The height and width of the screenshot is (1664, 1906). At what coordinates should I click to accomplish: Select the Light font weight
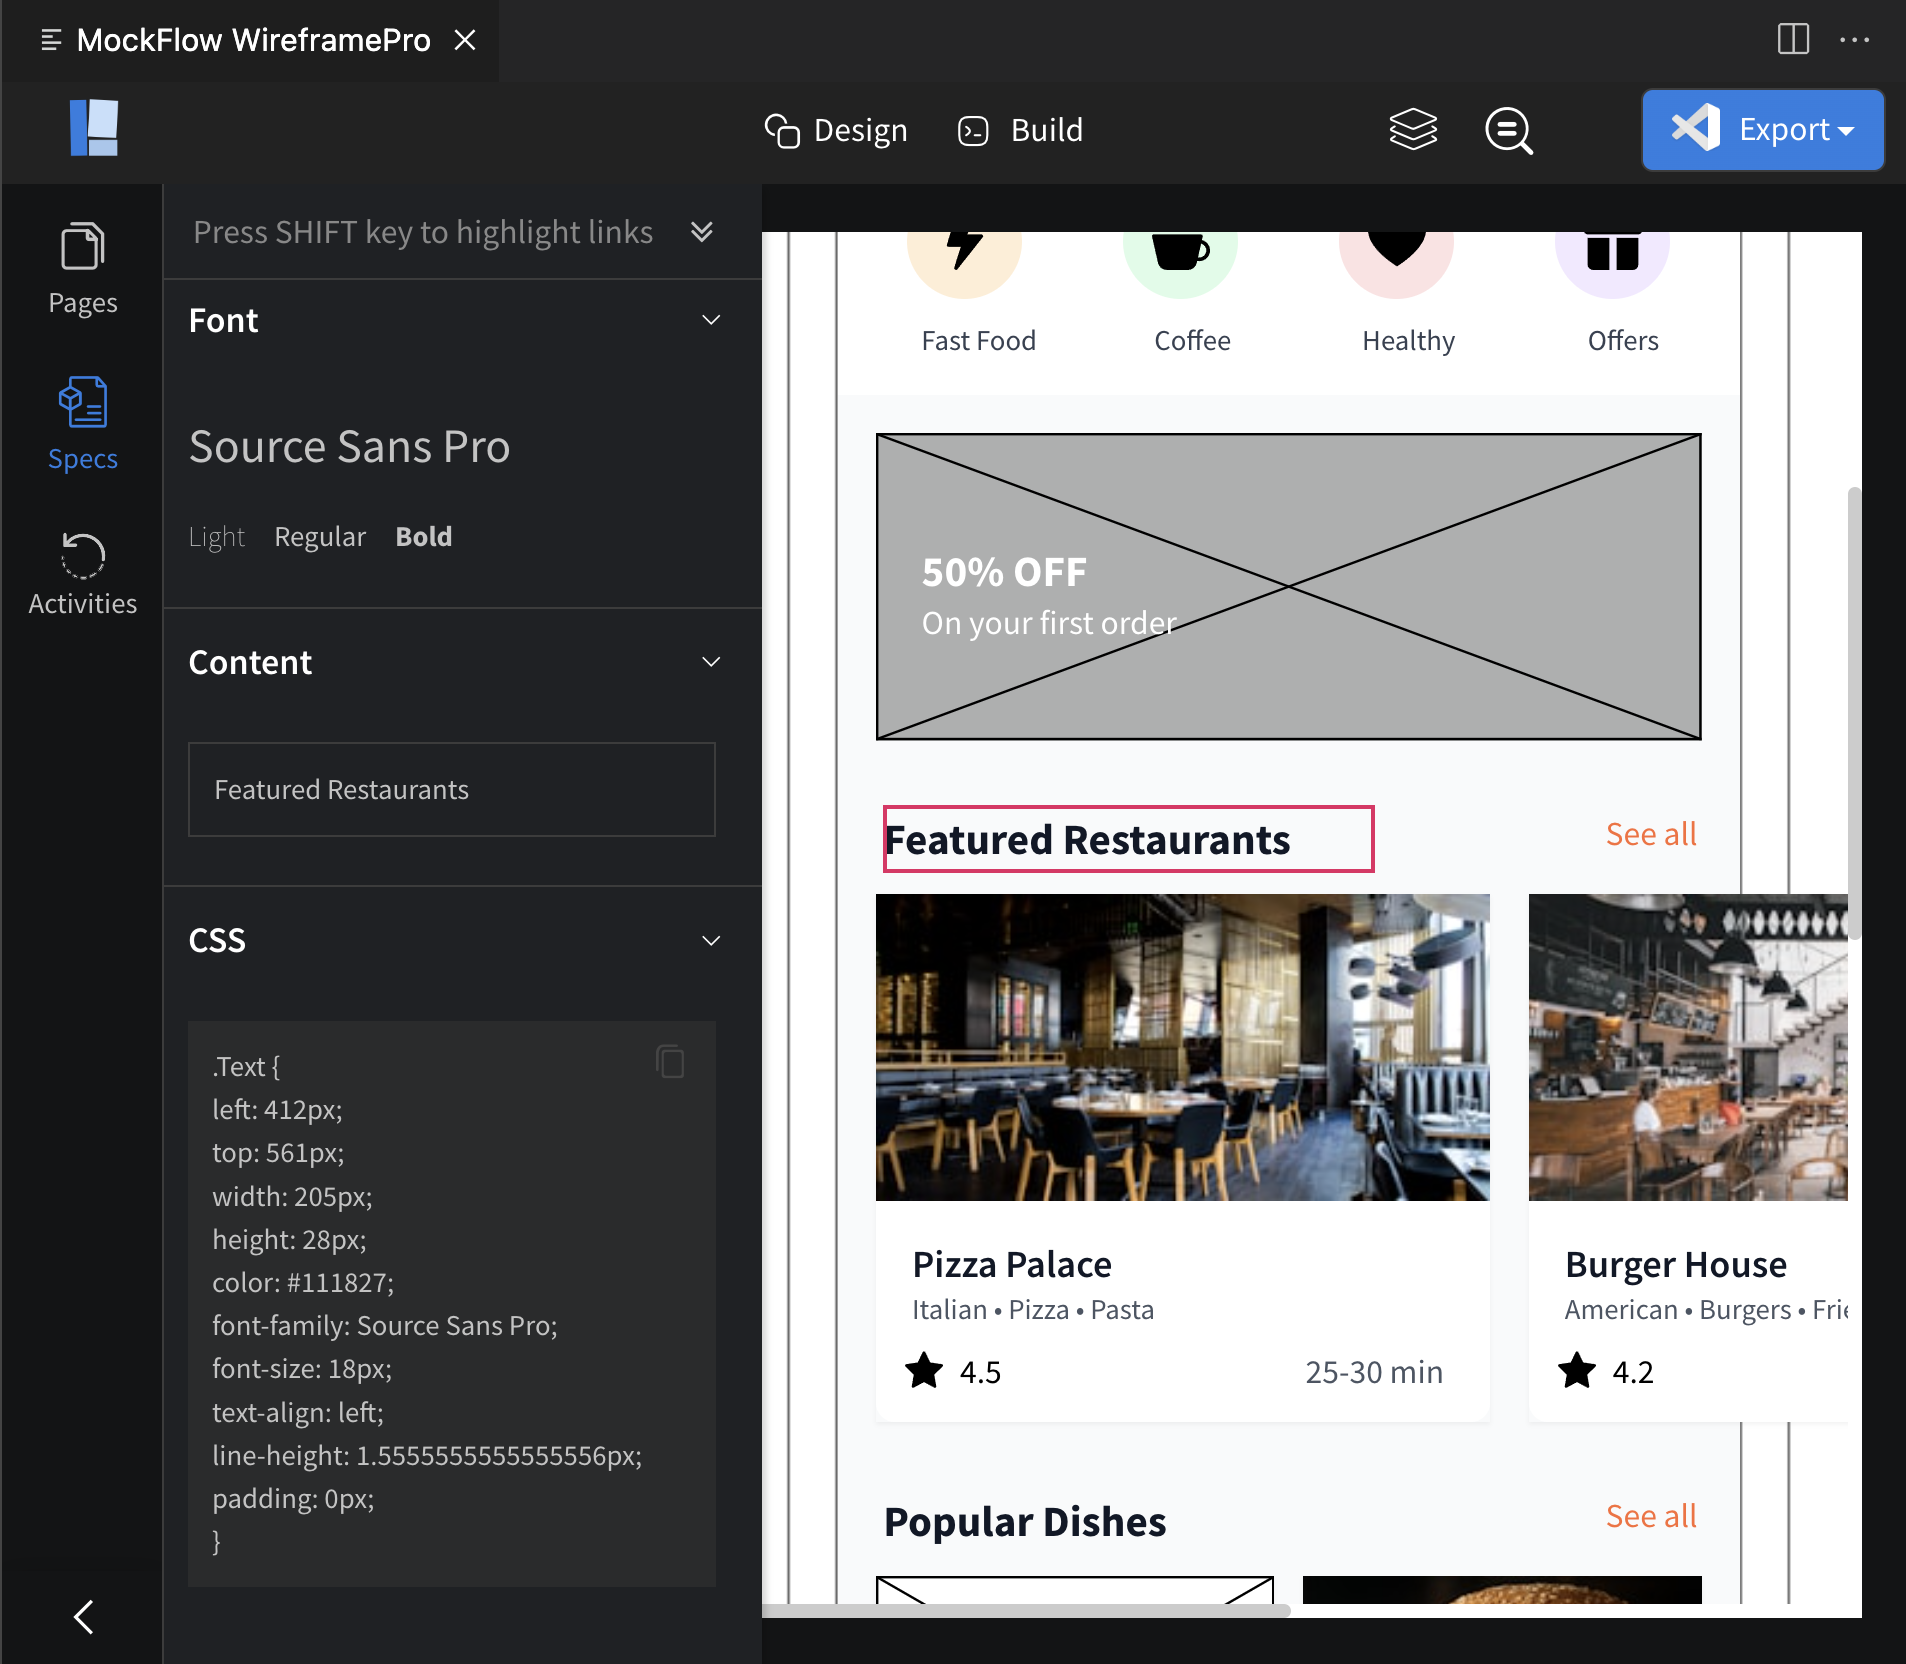pos(217,537)
